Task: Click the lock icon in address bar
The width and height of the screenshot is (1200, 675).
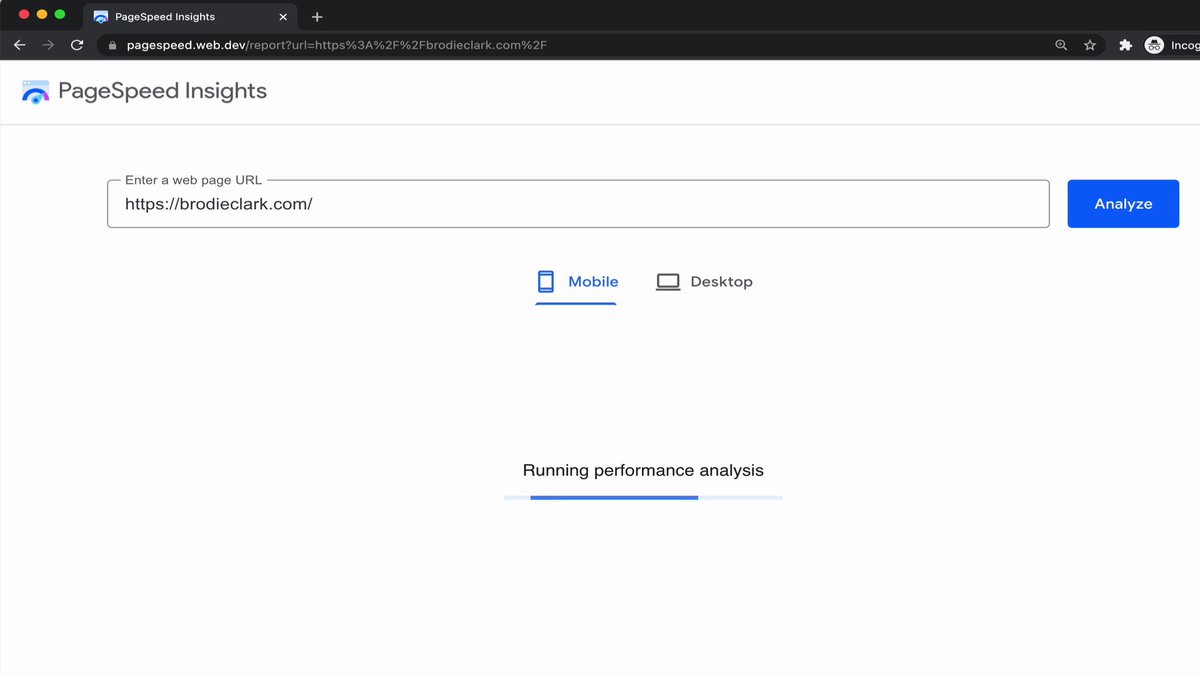Action: pos(112,45)
